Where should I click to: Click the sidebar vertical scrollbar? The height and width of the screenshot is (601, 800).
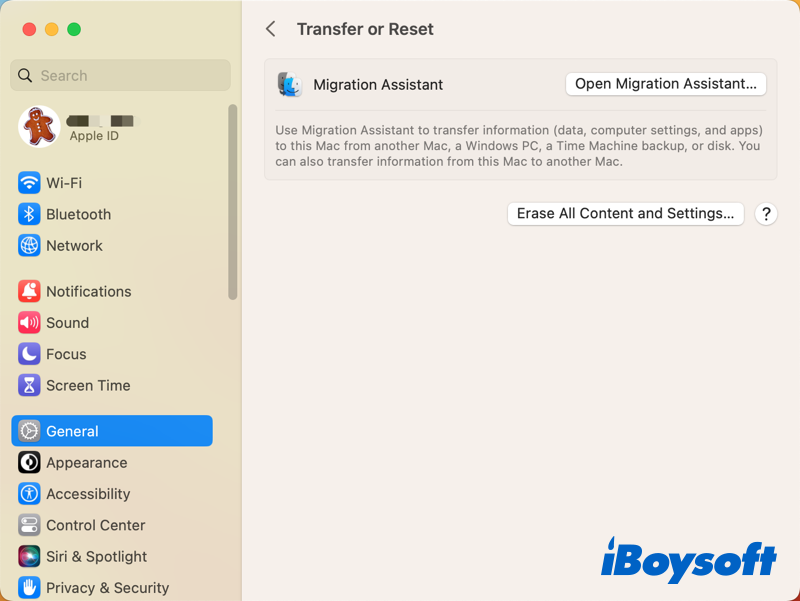(x=233, y=202)
